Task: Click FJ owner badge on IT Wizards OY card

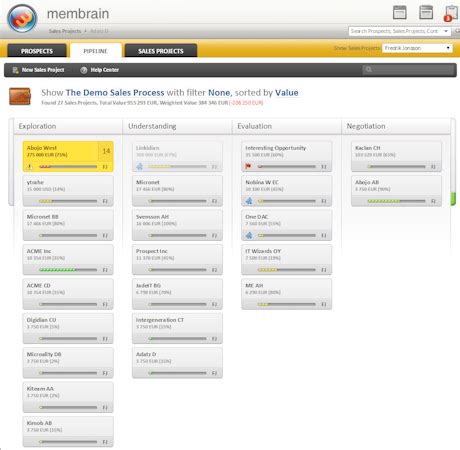Action: tap(324, 270)
